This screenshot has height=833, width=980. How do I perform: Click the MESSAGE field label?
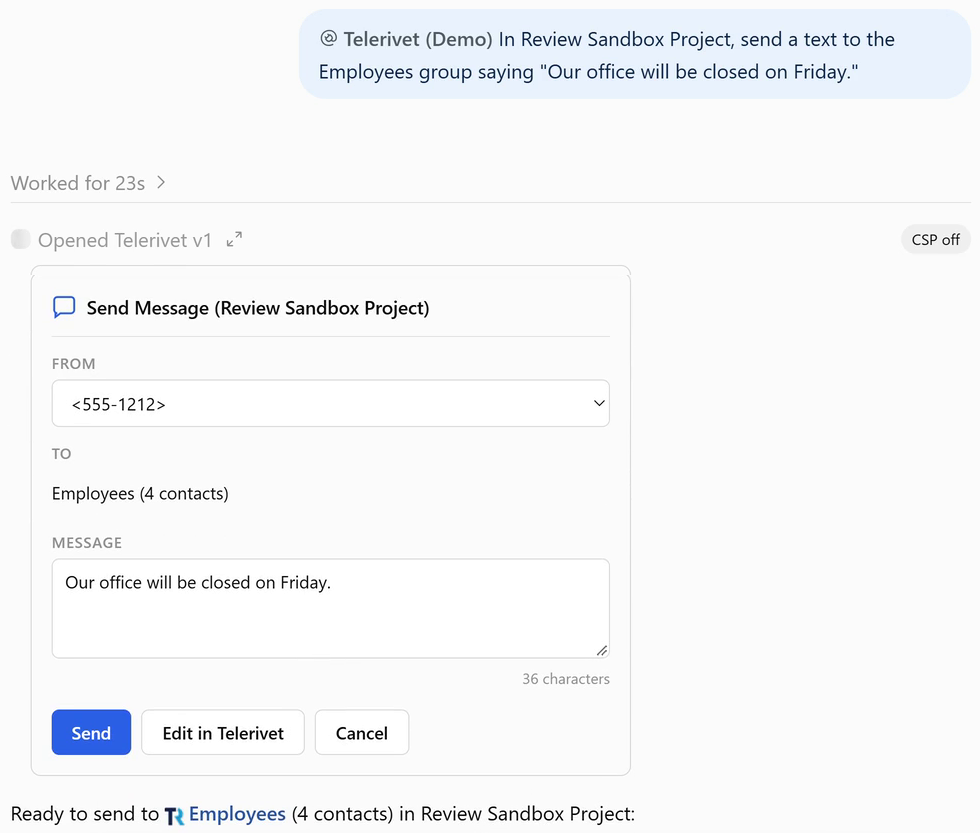(87, 542)
